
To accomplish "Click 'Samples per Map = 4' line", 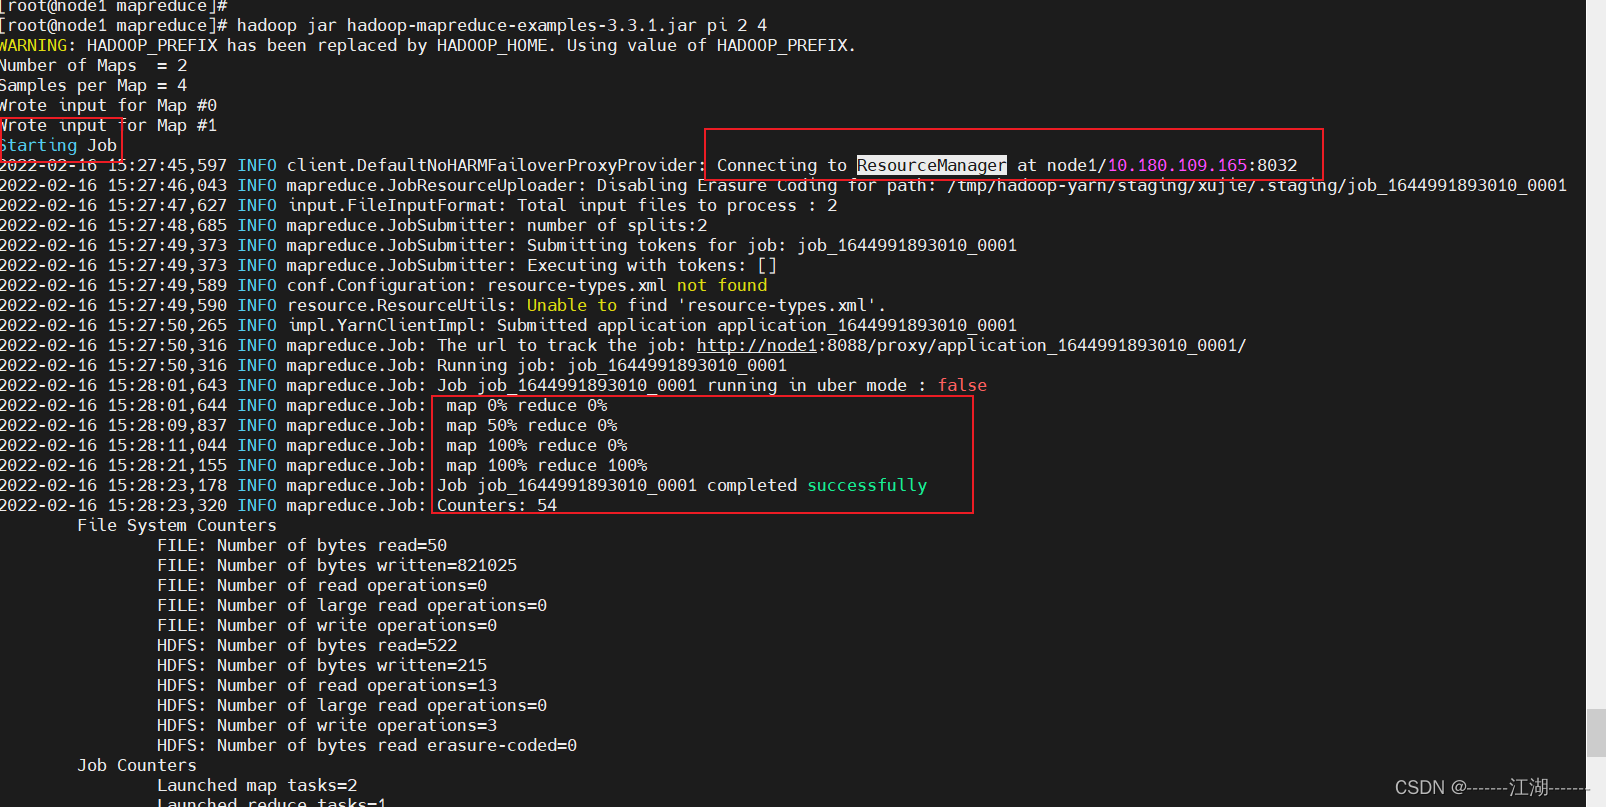I will [x=94, y=85].
